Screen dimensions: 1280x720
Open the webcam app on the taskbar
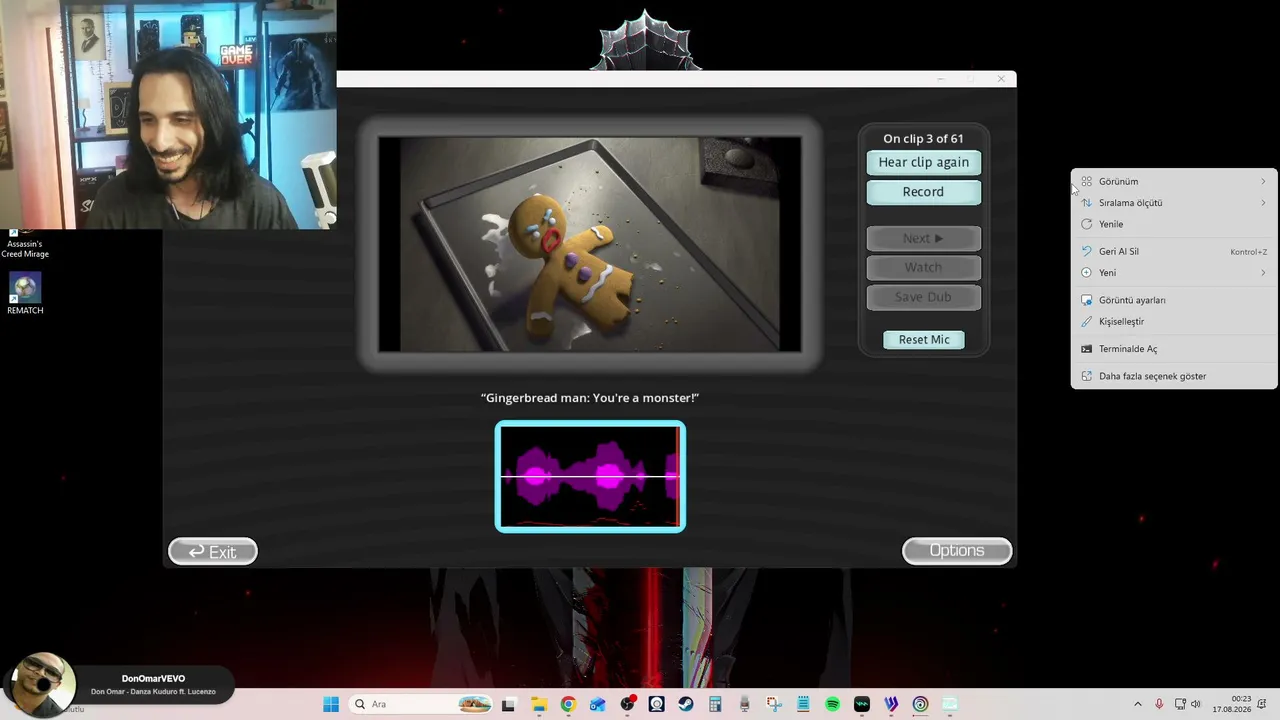pos(656,704)
